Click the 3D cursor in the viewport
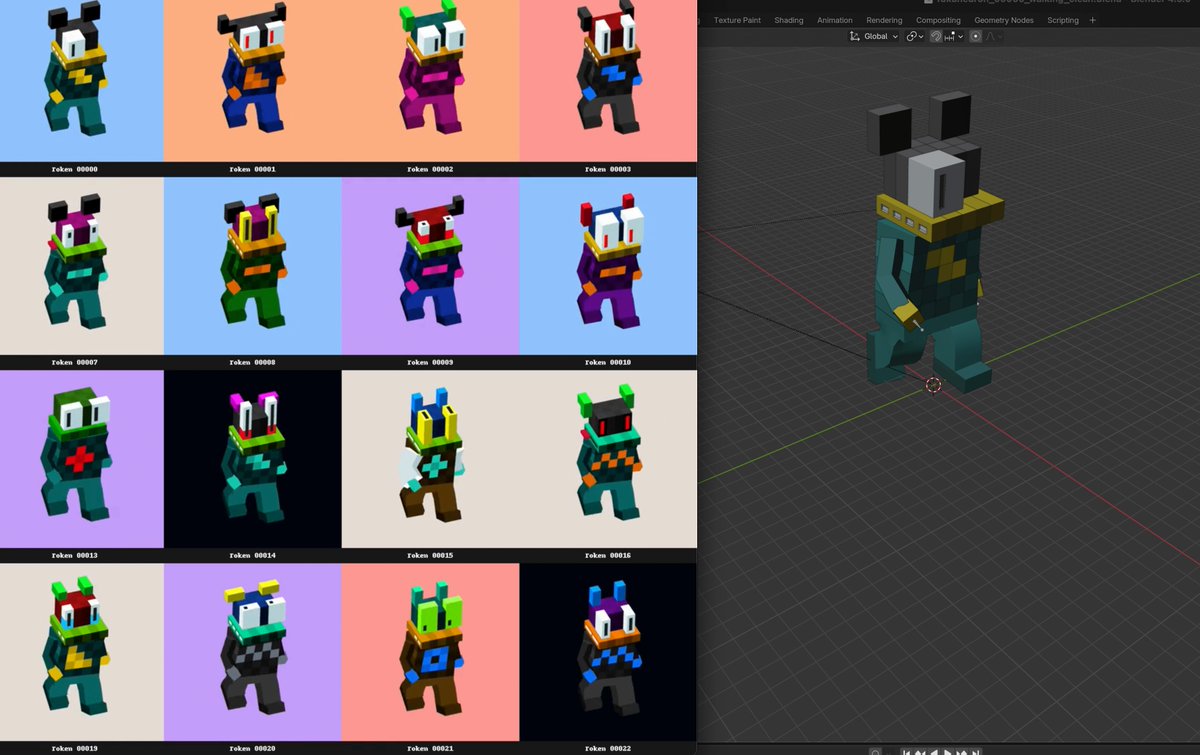Screen dimensions: 1200x755 tap(933, 385)
